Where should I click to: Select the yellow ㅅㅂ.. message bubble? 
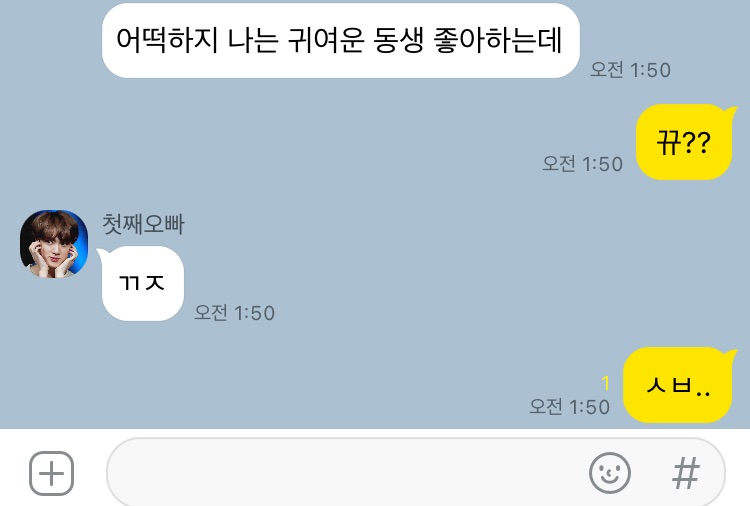click(x=677, y=385)
